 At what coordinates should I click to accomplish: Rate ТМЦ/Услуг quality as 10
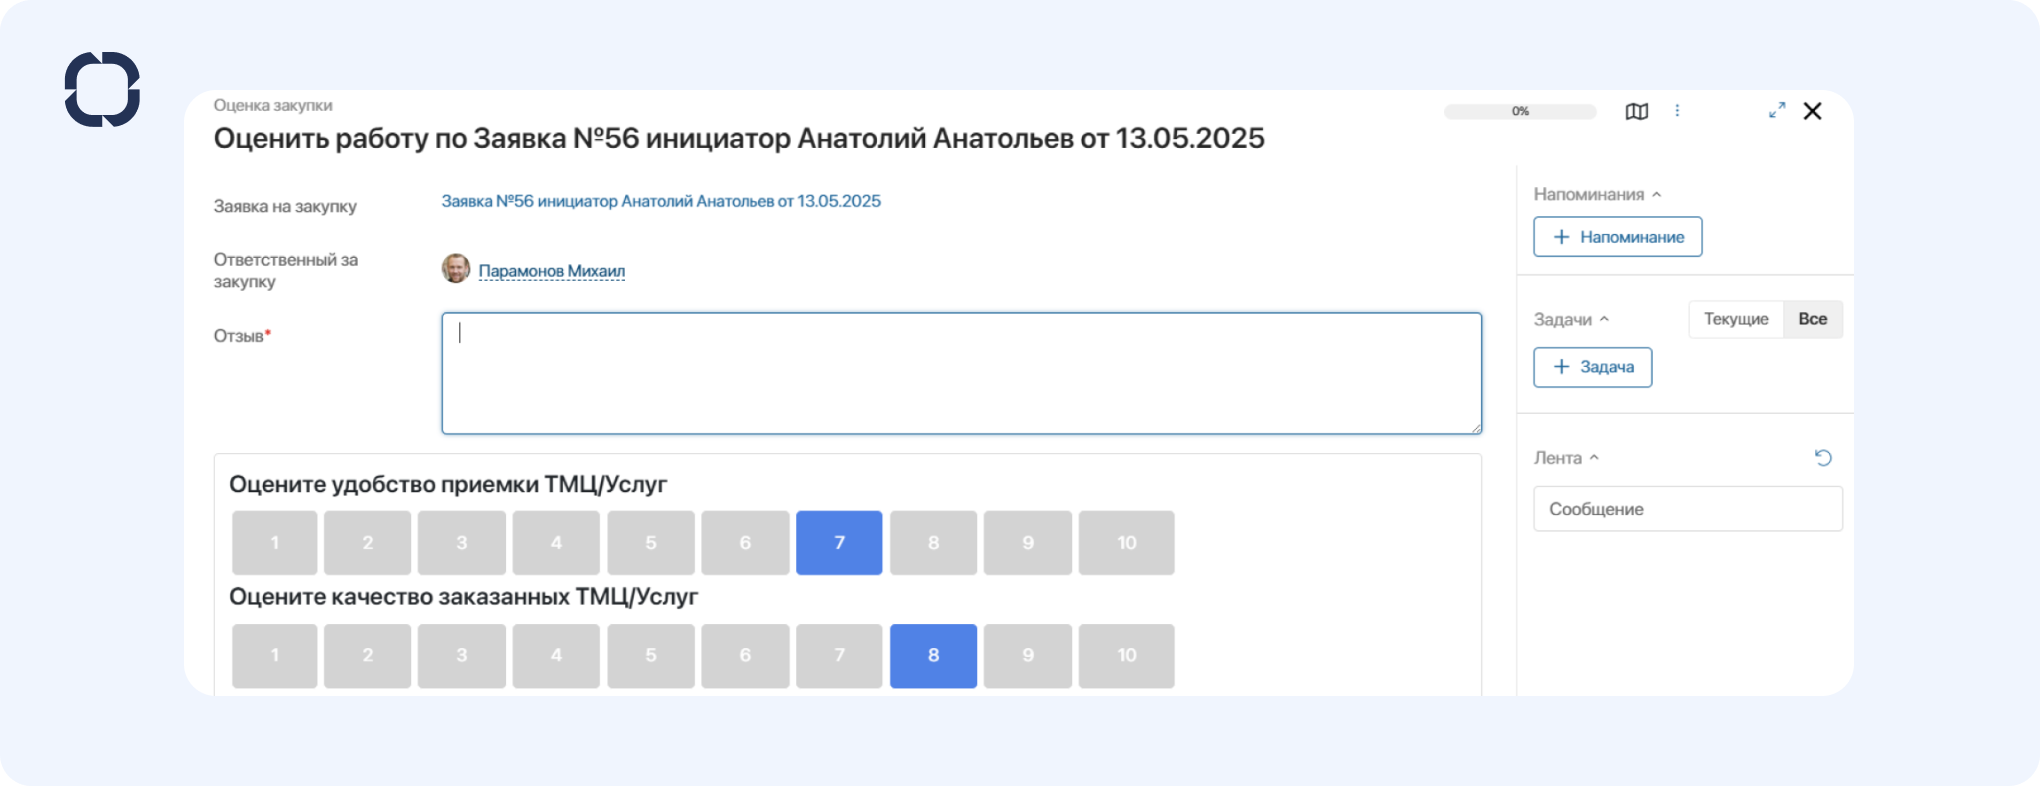(x=1126, y=656)
